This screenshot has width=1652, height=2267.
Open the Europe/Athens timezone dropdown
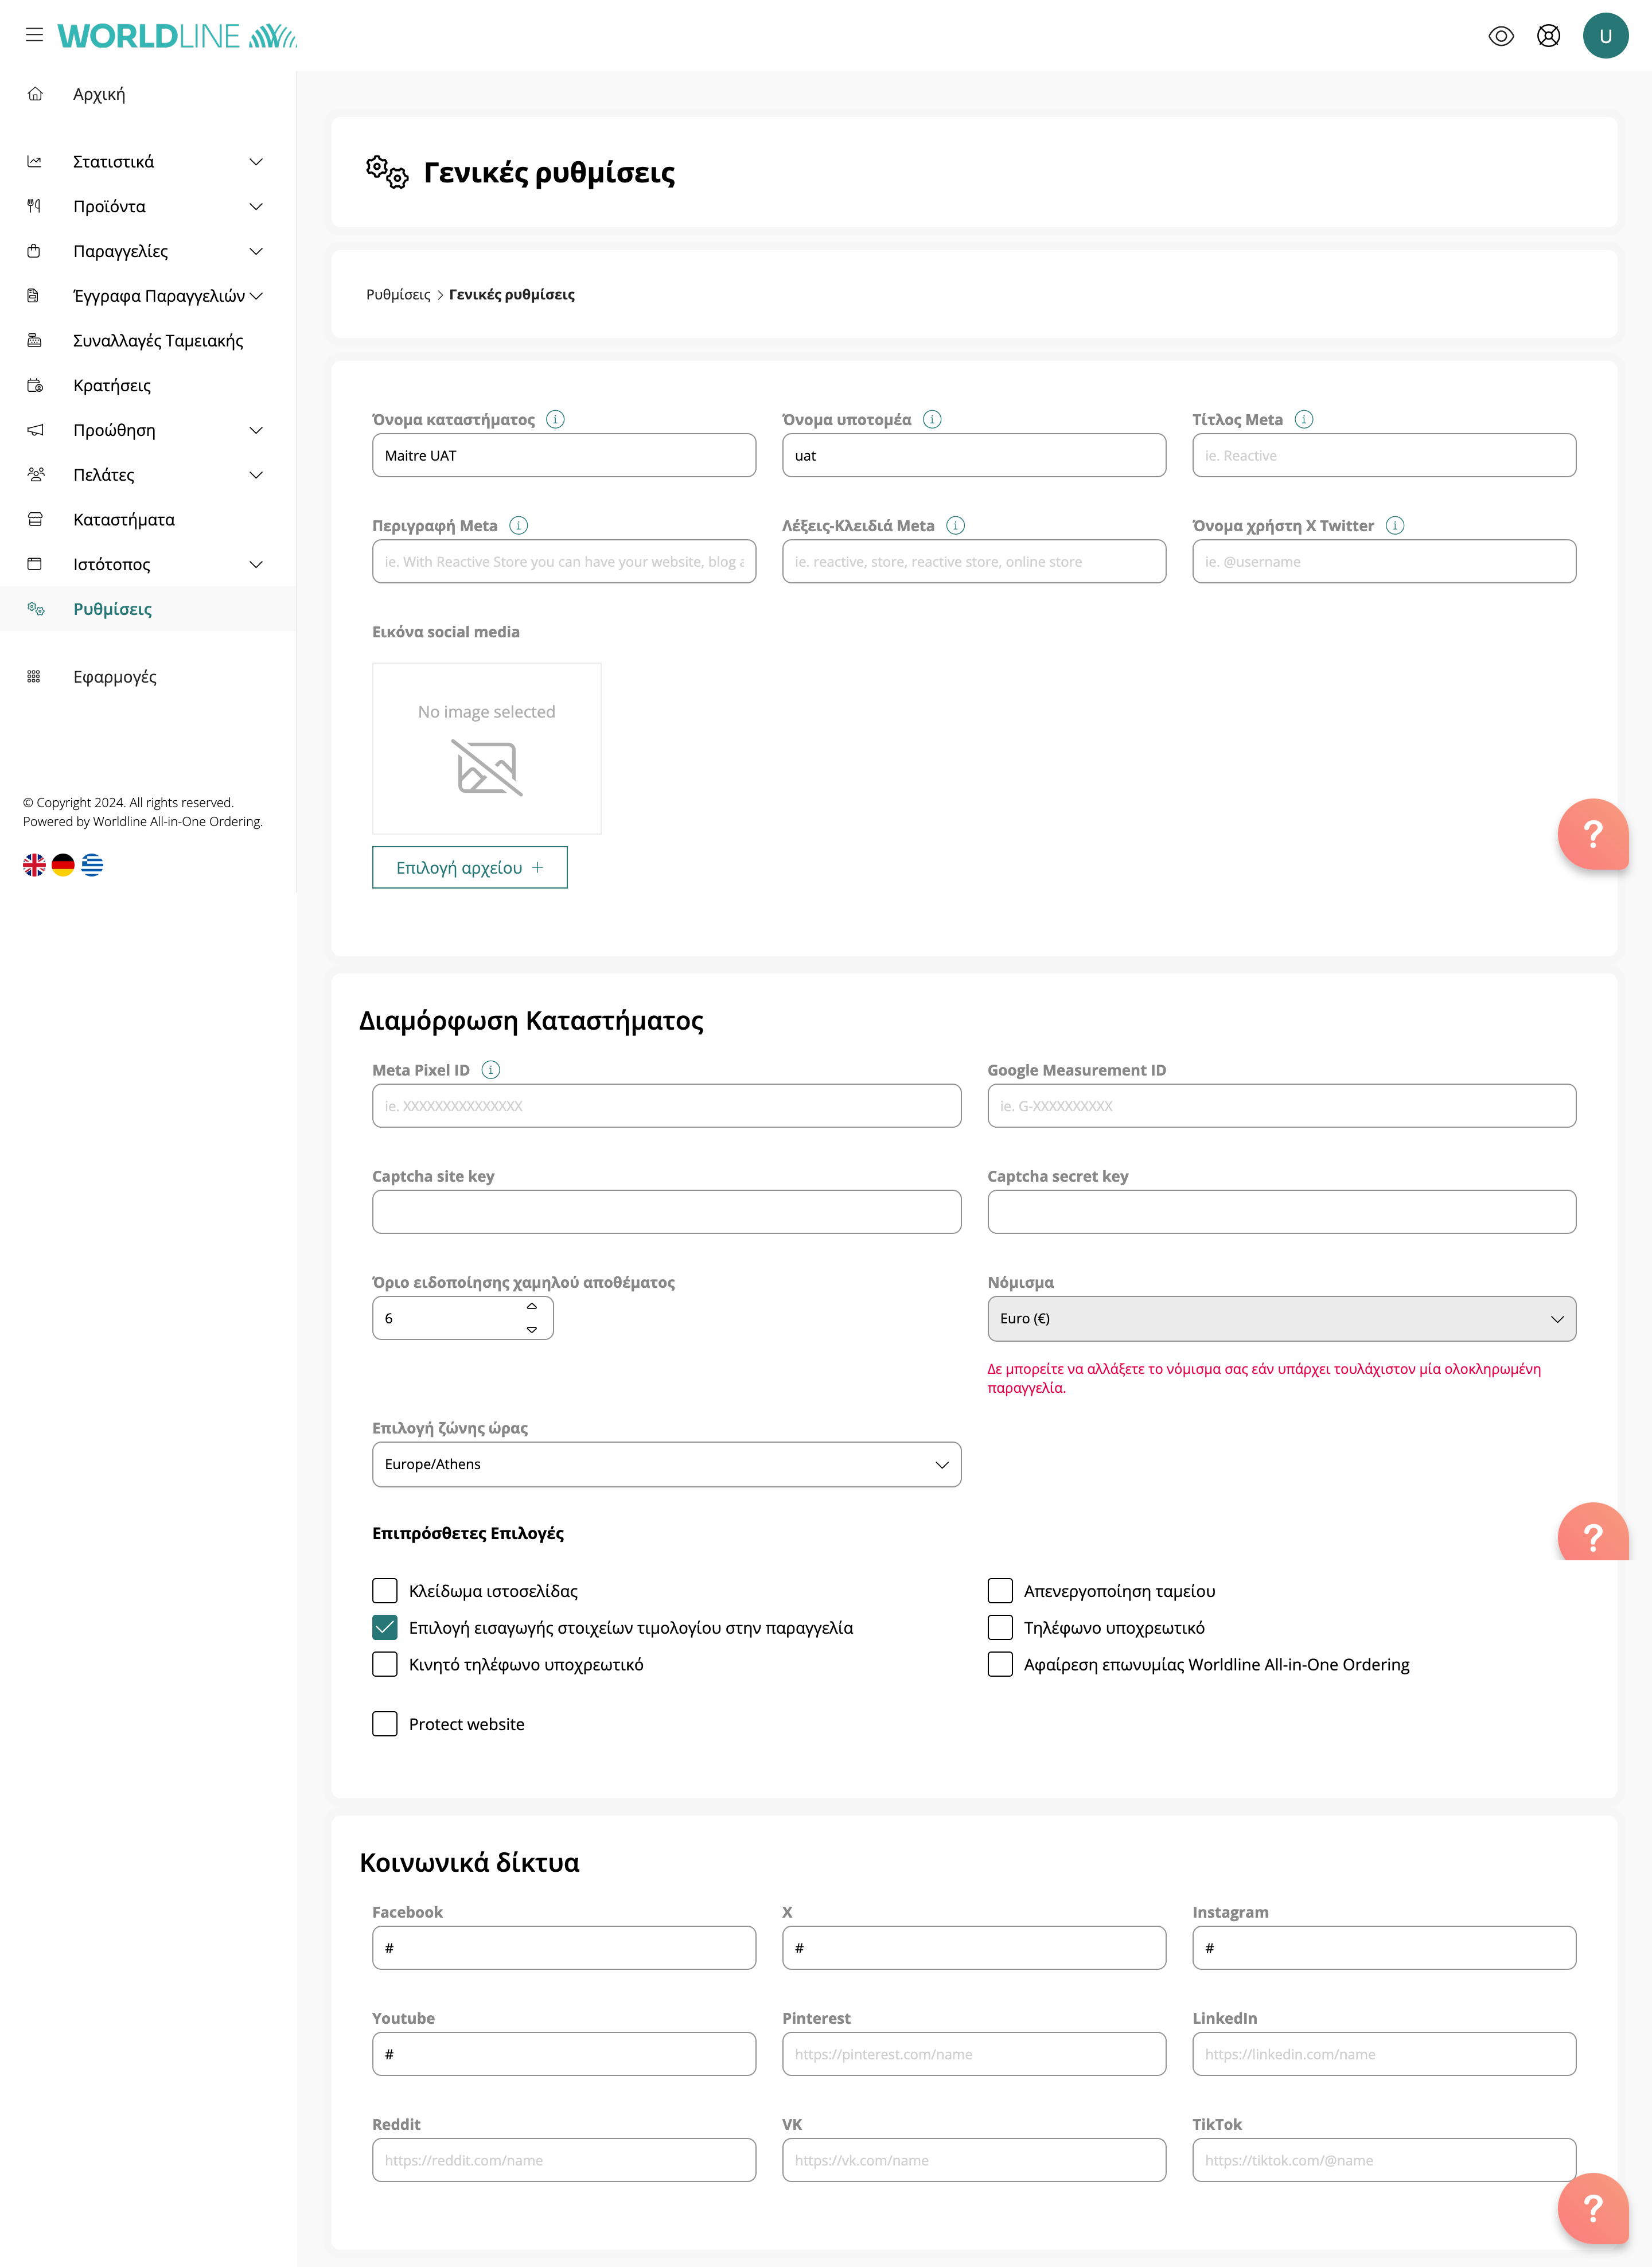pos(666,1464)
